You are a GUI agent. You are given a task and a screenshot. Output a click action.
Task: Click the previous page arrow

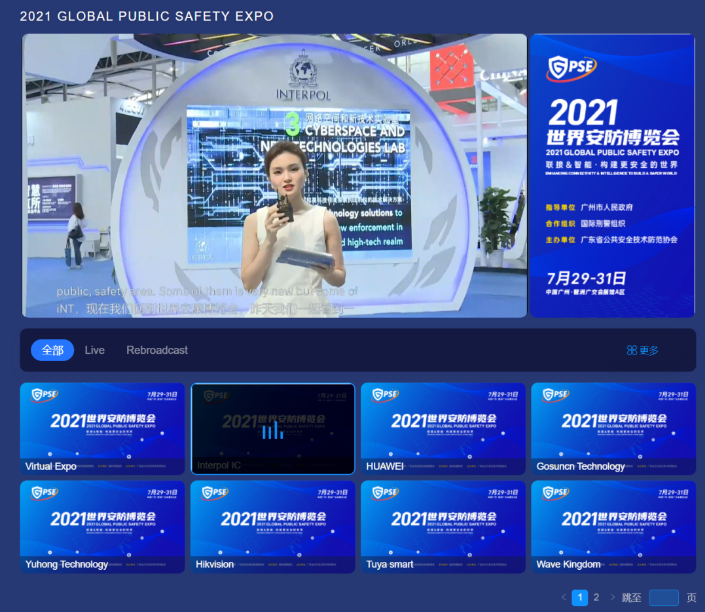[x=564, y=598]
